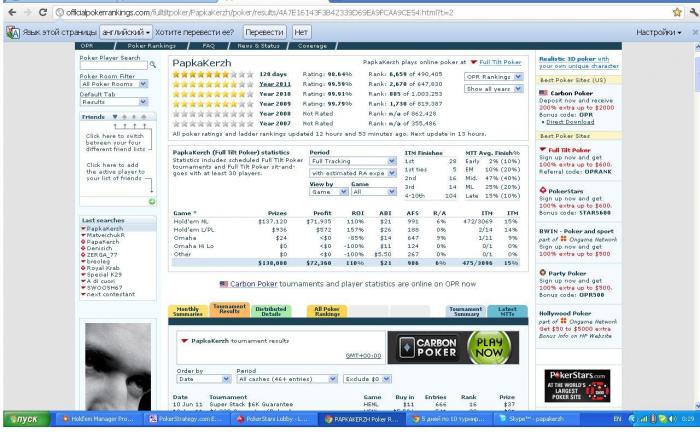This screenshot has height=438, width=700.
Task: Open the PokerStrategy.com taskbar window
Action: click(188, 419)
